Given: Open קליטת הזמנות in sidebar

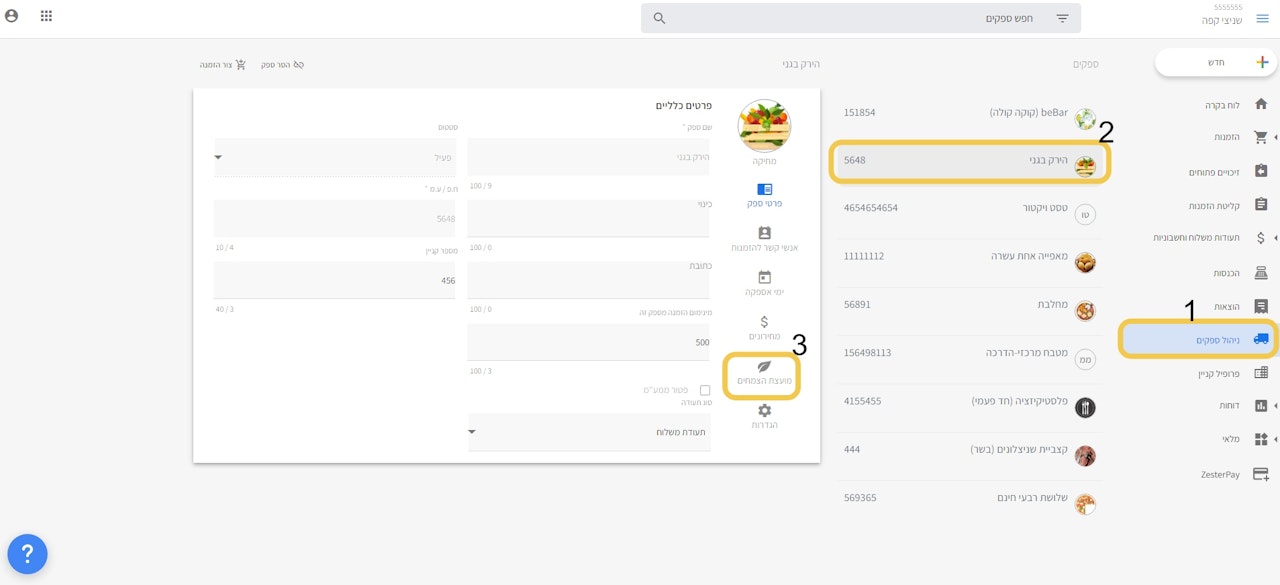Looking at the screenshot, I should point(1216,206).
